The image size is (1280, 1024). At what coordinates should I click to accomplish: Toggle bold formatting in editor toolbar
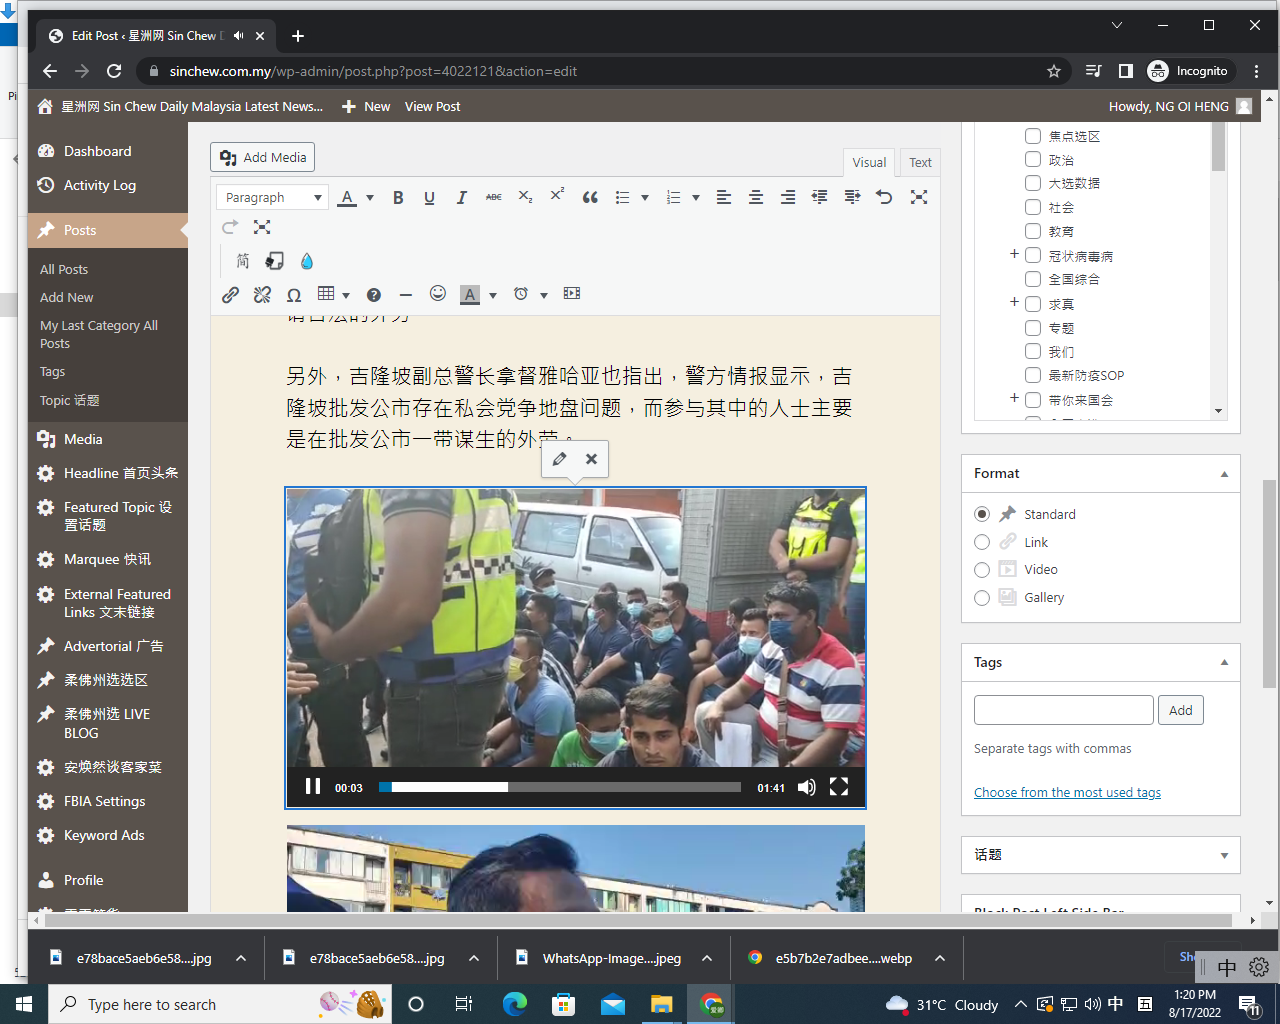[398, 198]
